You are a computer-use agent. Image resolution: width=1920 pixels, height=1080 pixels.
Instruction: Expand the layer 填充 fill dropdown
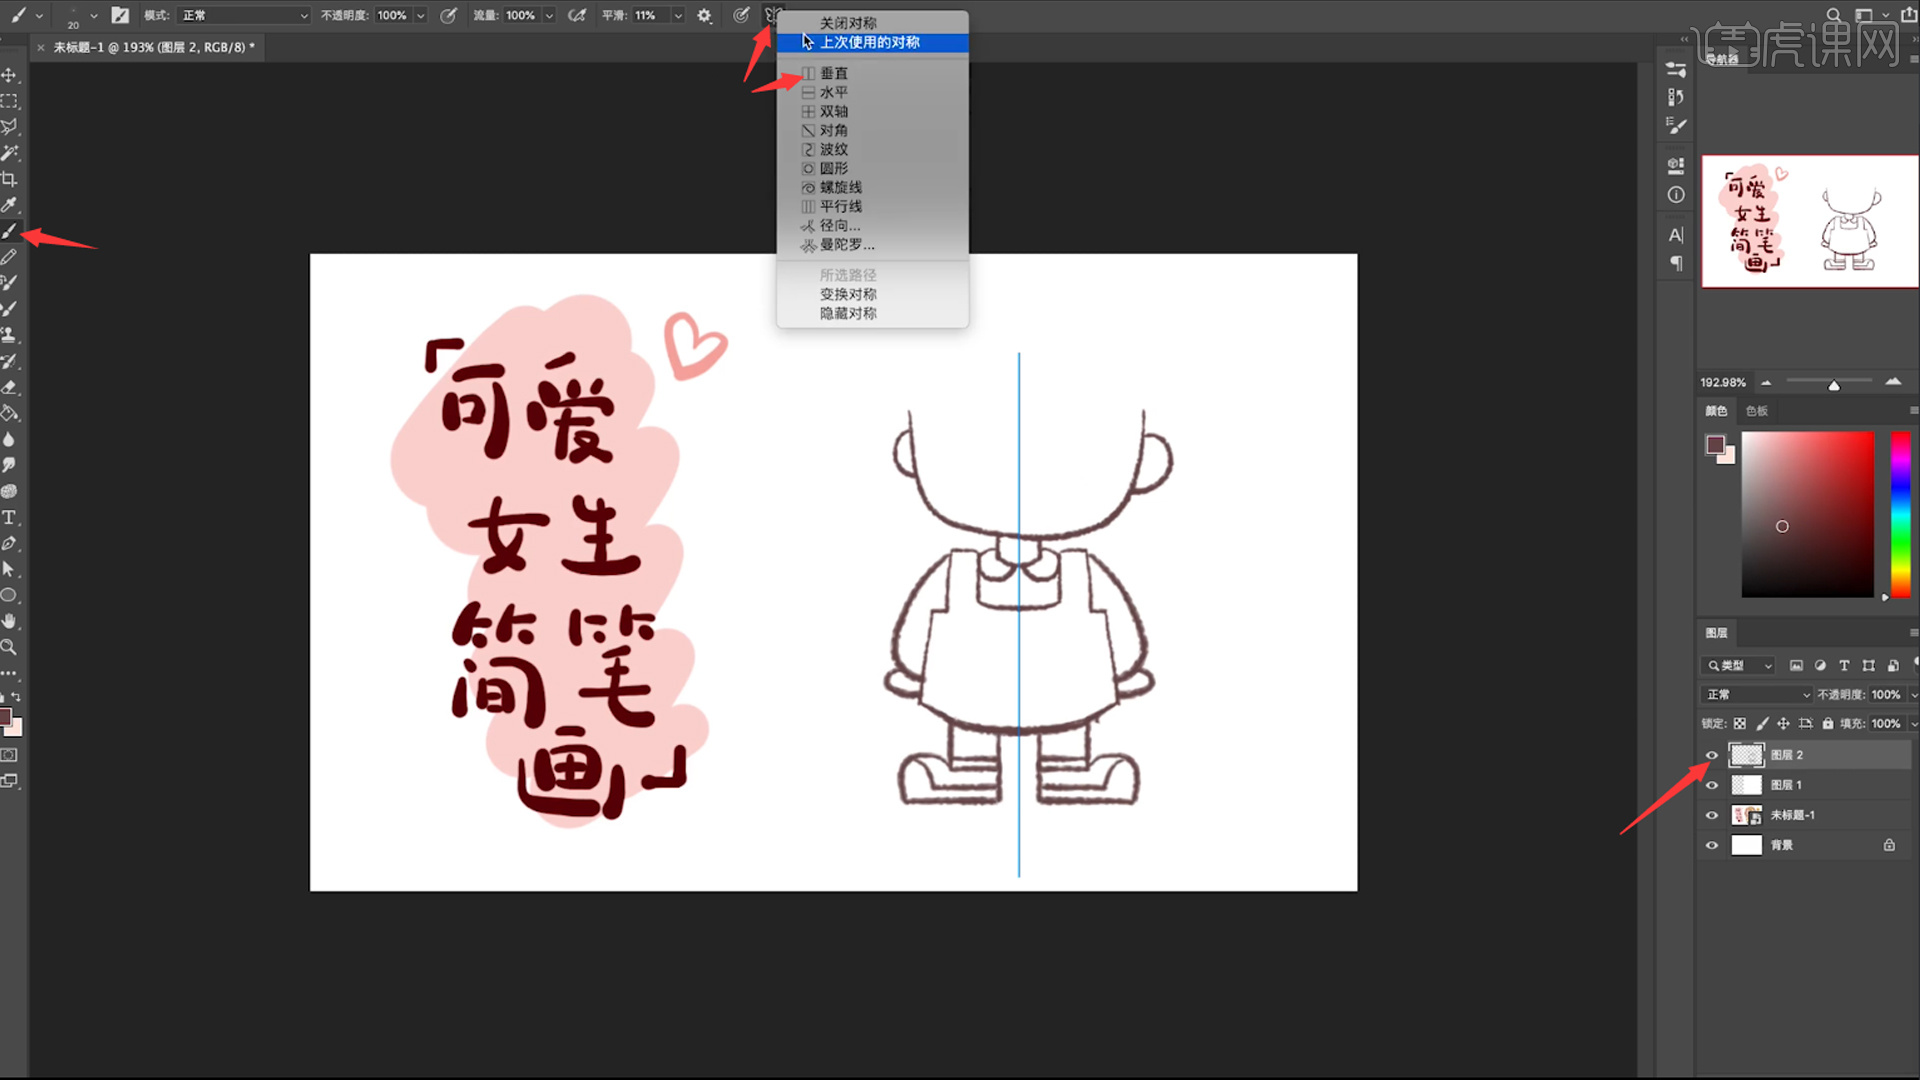point(1913,723)
